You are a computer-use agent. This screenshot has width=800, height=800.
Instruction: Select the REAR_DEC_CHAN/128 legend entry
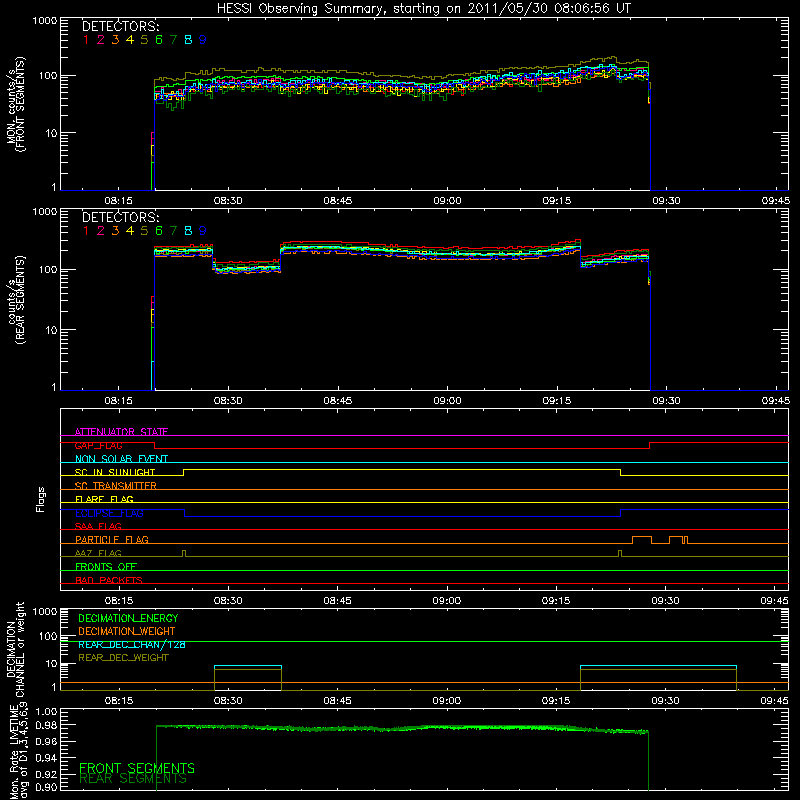coord(132,645)
